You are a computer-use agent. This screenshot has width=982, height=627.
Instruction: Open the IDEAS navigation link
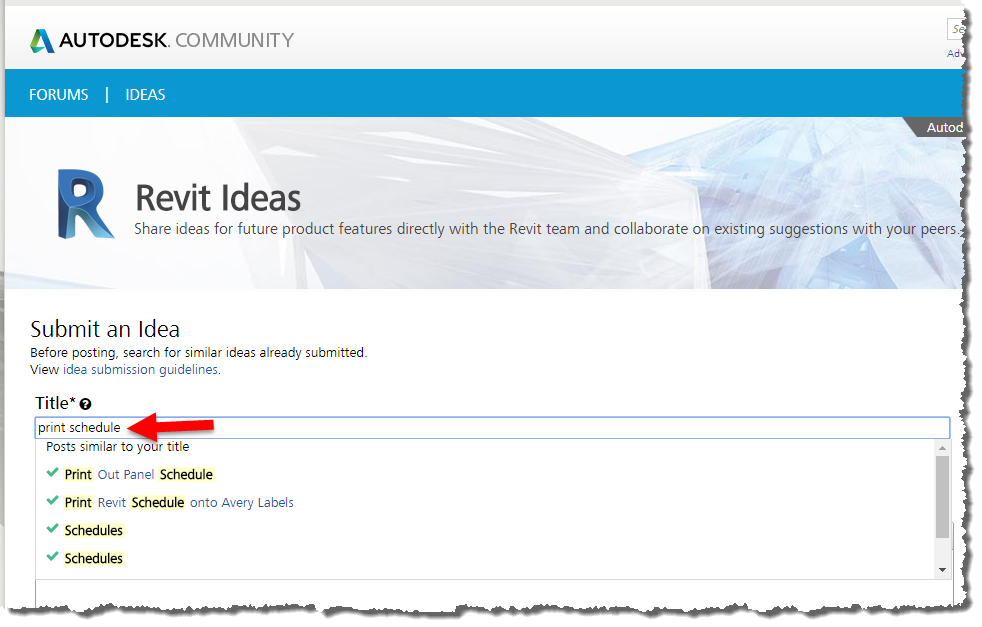tap(145, 95)
